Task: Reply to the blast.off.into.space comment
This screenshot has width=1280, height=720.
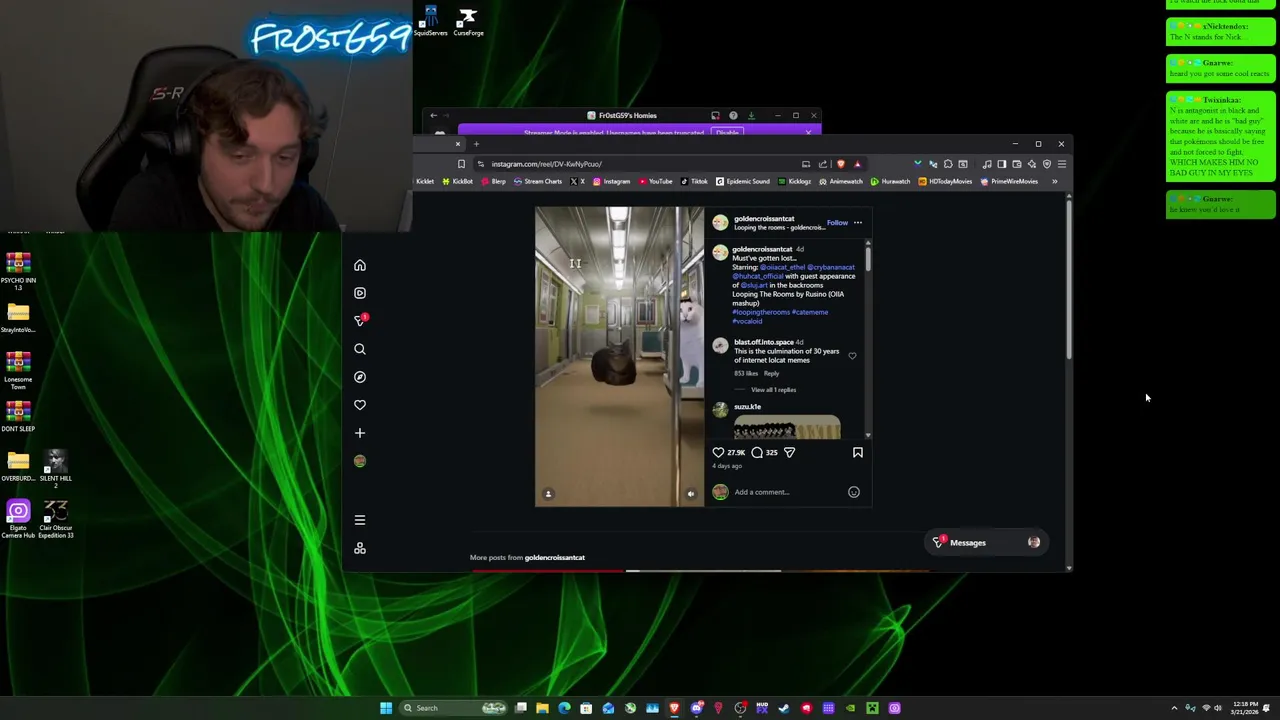Action: (x=771, y=373)
